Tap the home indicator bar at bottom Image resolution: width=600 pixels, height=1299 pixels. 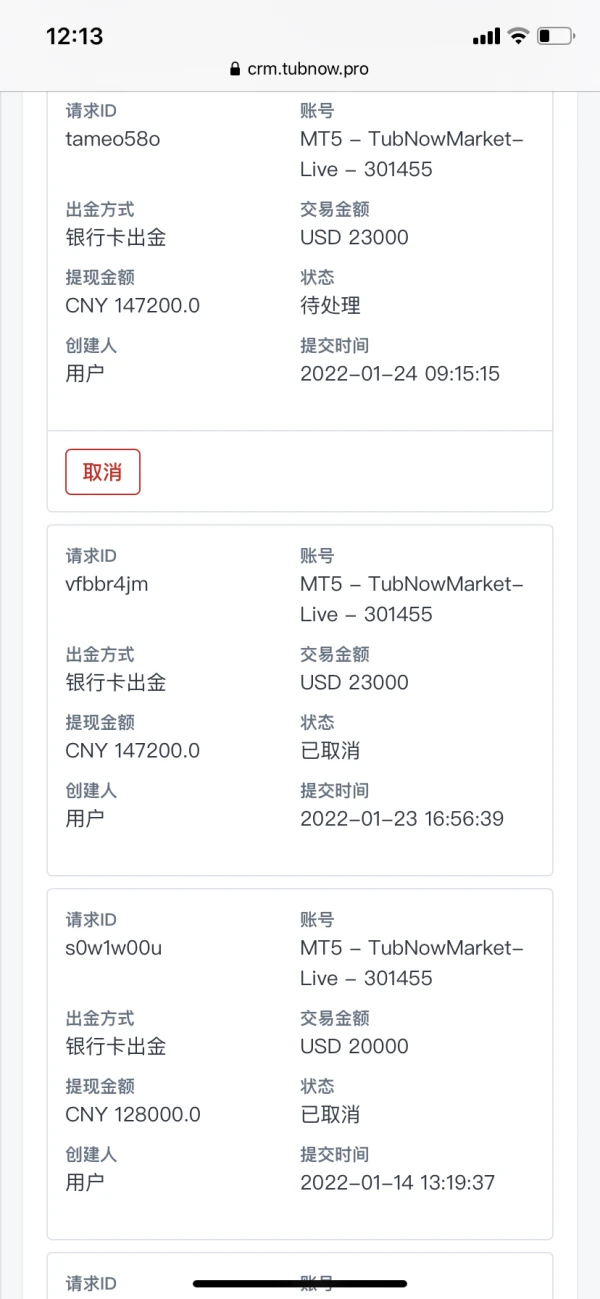[300, 1283]
